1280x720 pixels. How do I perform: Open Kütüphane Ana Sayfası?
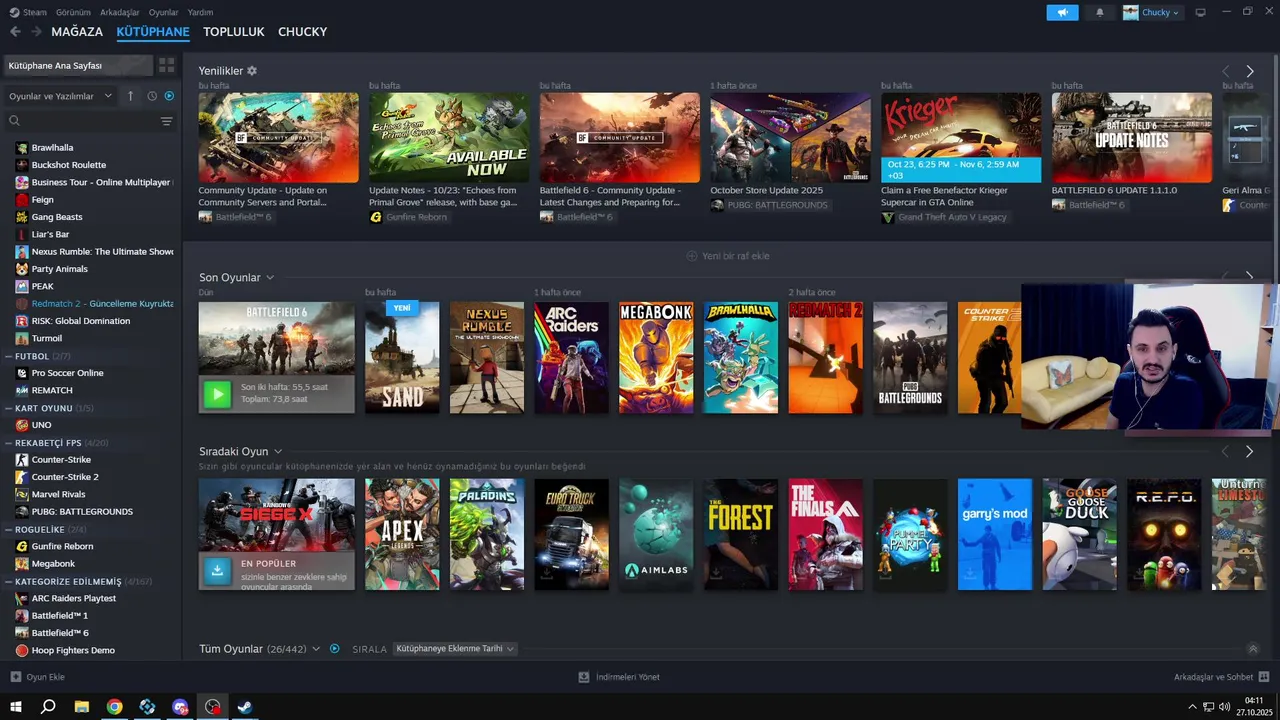(x=78, y=65)
